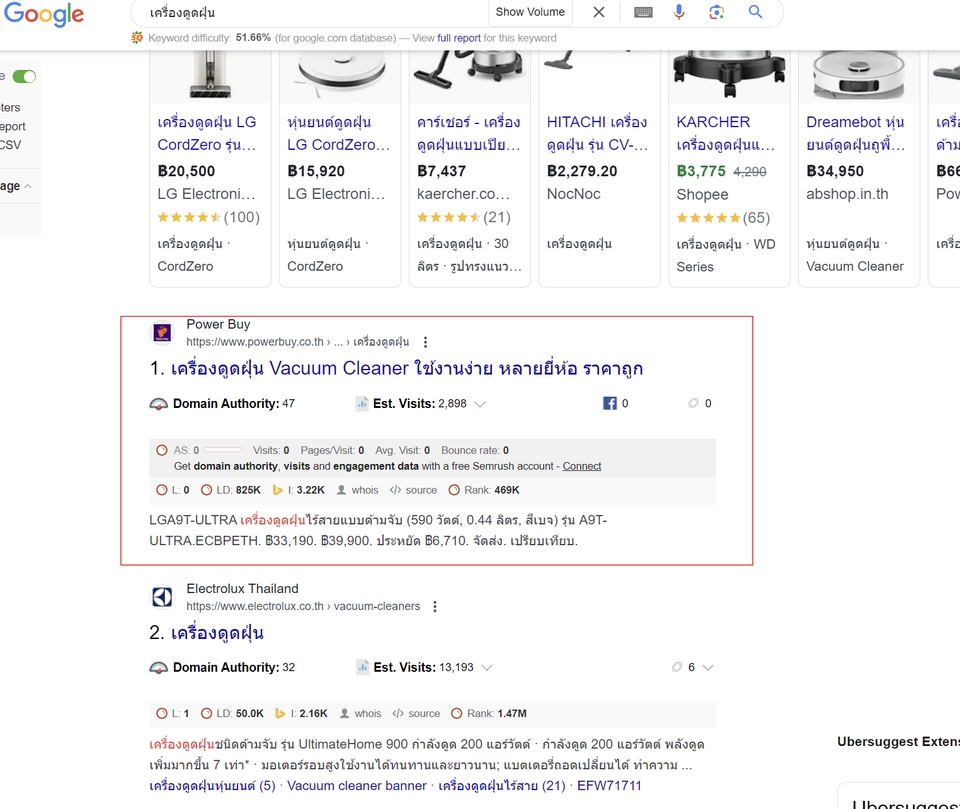
Task: Open Power Buy Vacuum Cleaner result title
Action: (407, 368)
